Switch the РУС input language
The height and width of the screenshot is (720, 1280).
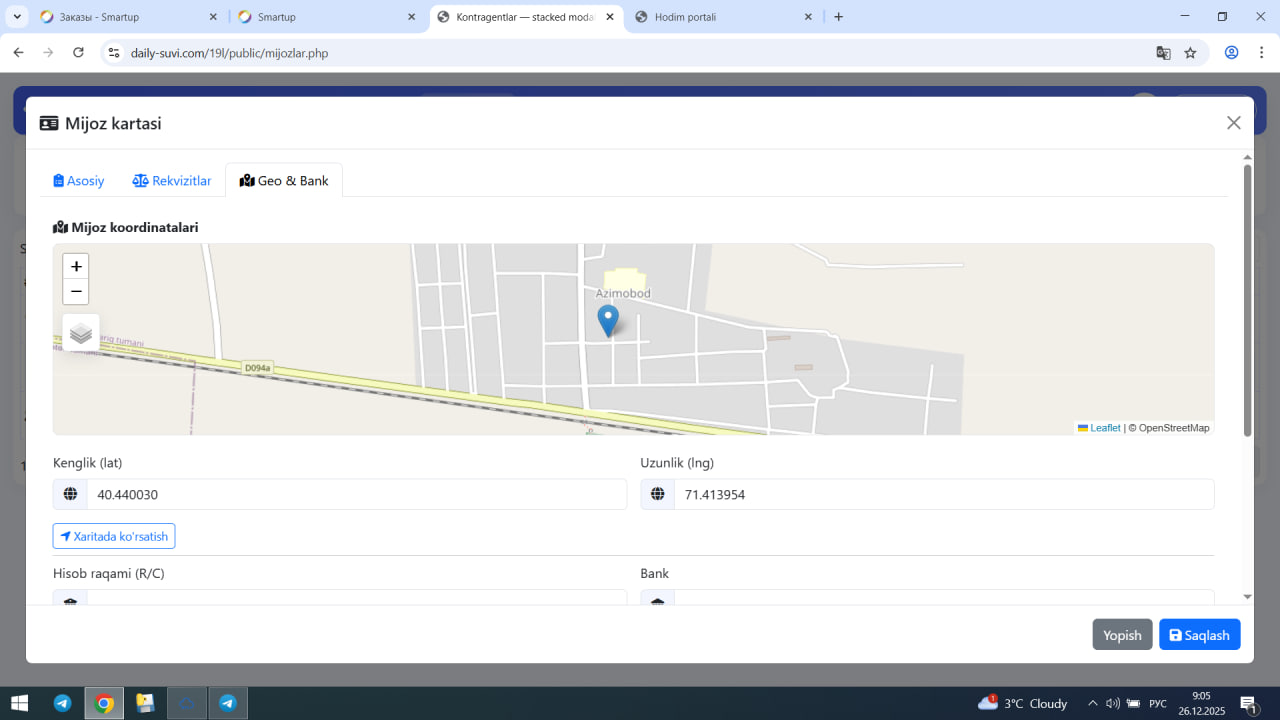point(1158,703)
